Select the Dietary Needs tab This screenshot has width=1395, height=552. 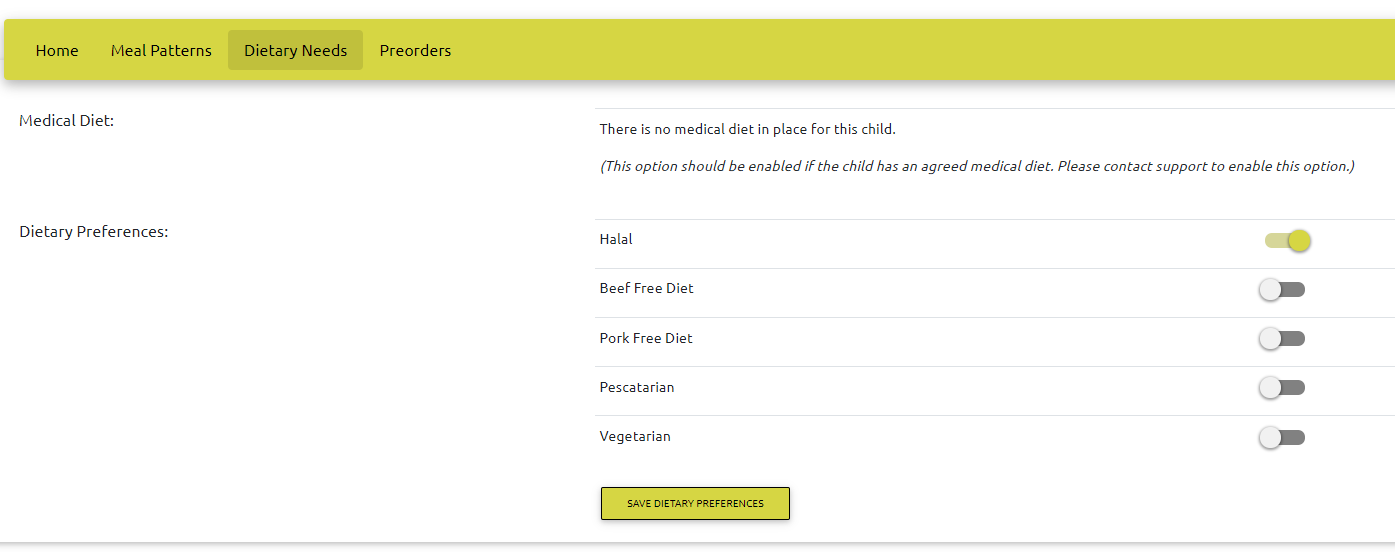pos(295,50)
